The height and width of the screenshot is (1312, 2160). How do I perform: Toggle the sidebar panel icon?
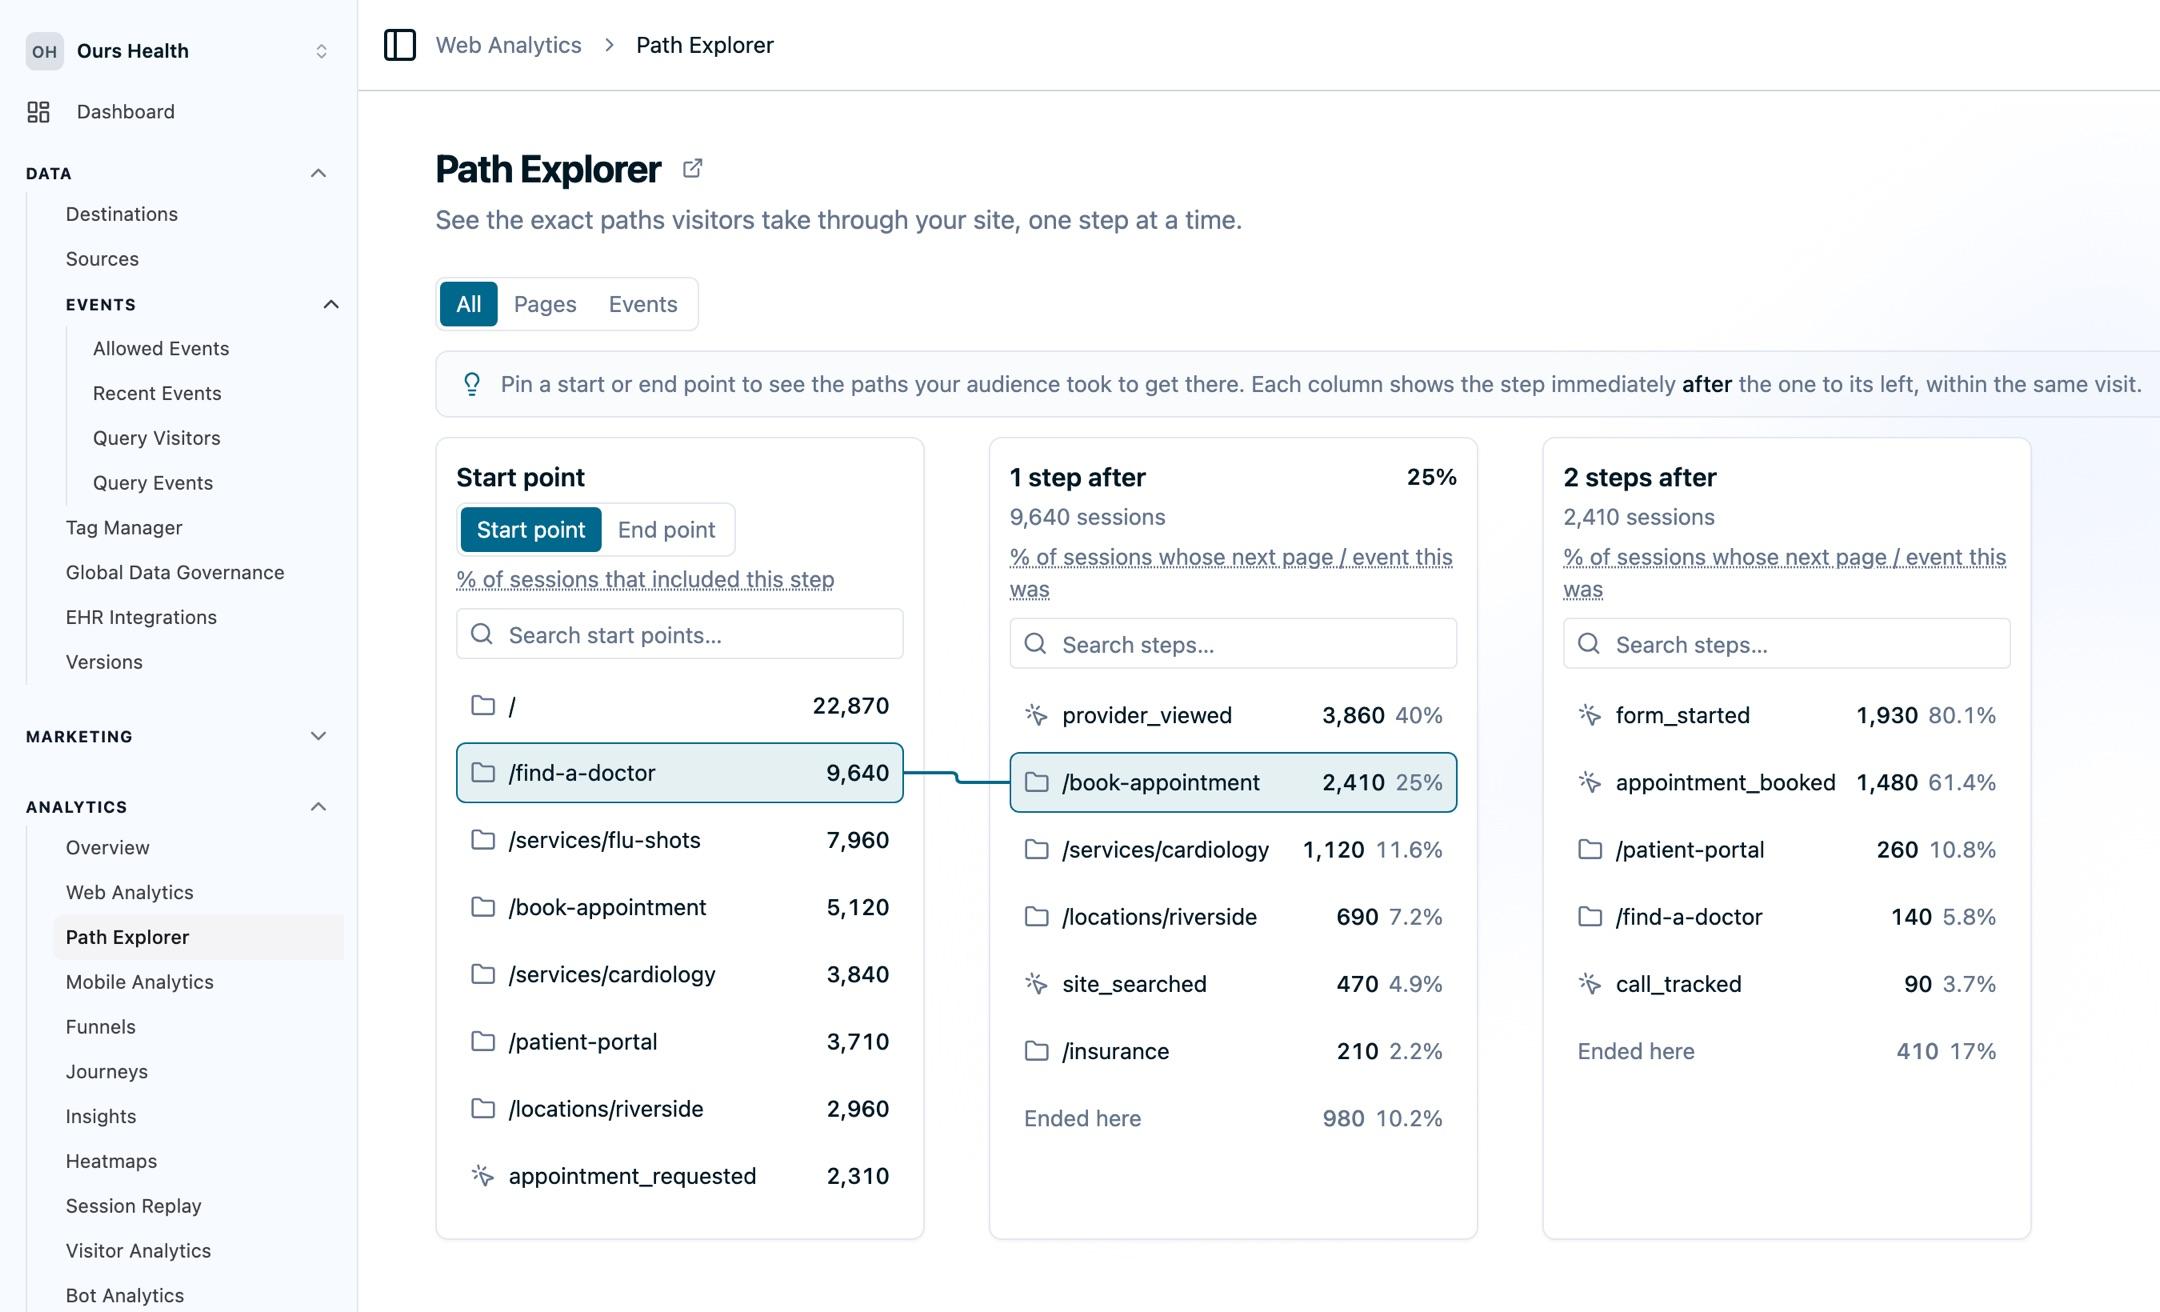click(x=400, y=45)
